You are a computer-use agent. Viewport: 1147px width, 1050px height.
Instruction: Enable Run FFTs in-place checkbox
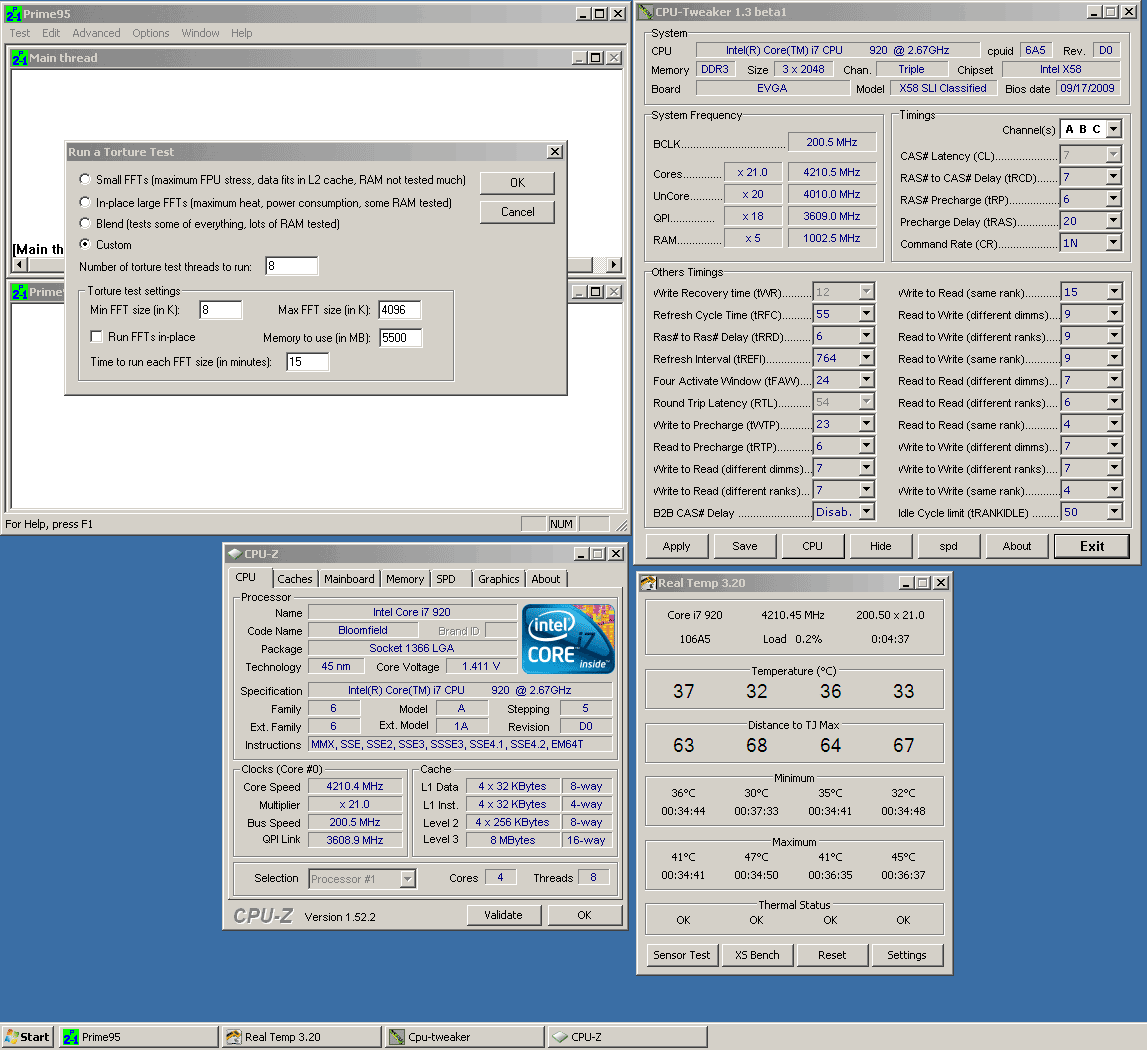click(96, 337)
